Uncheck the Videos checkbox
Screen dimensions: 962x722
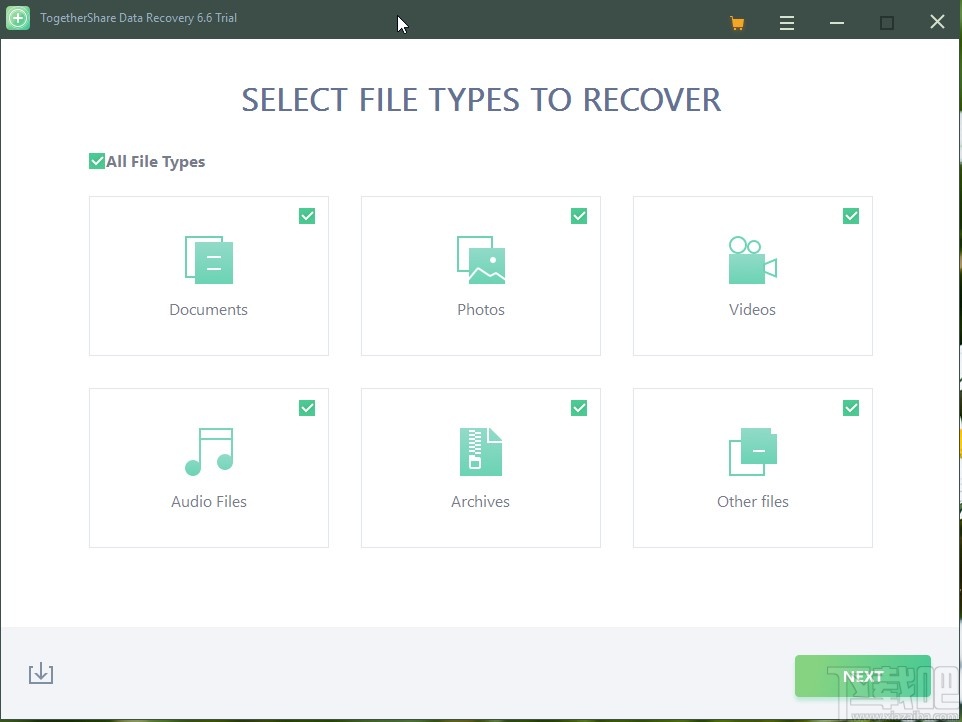click(851, 215)
